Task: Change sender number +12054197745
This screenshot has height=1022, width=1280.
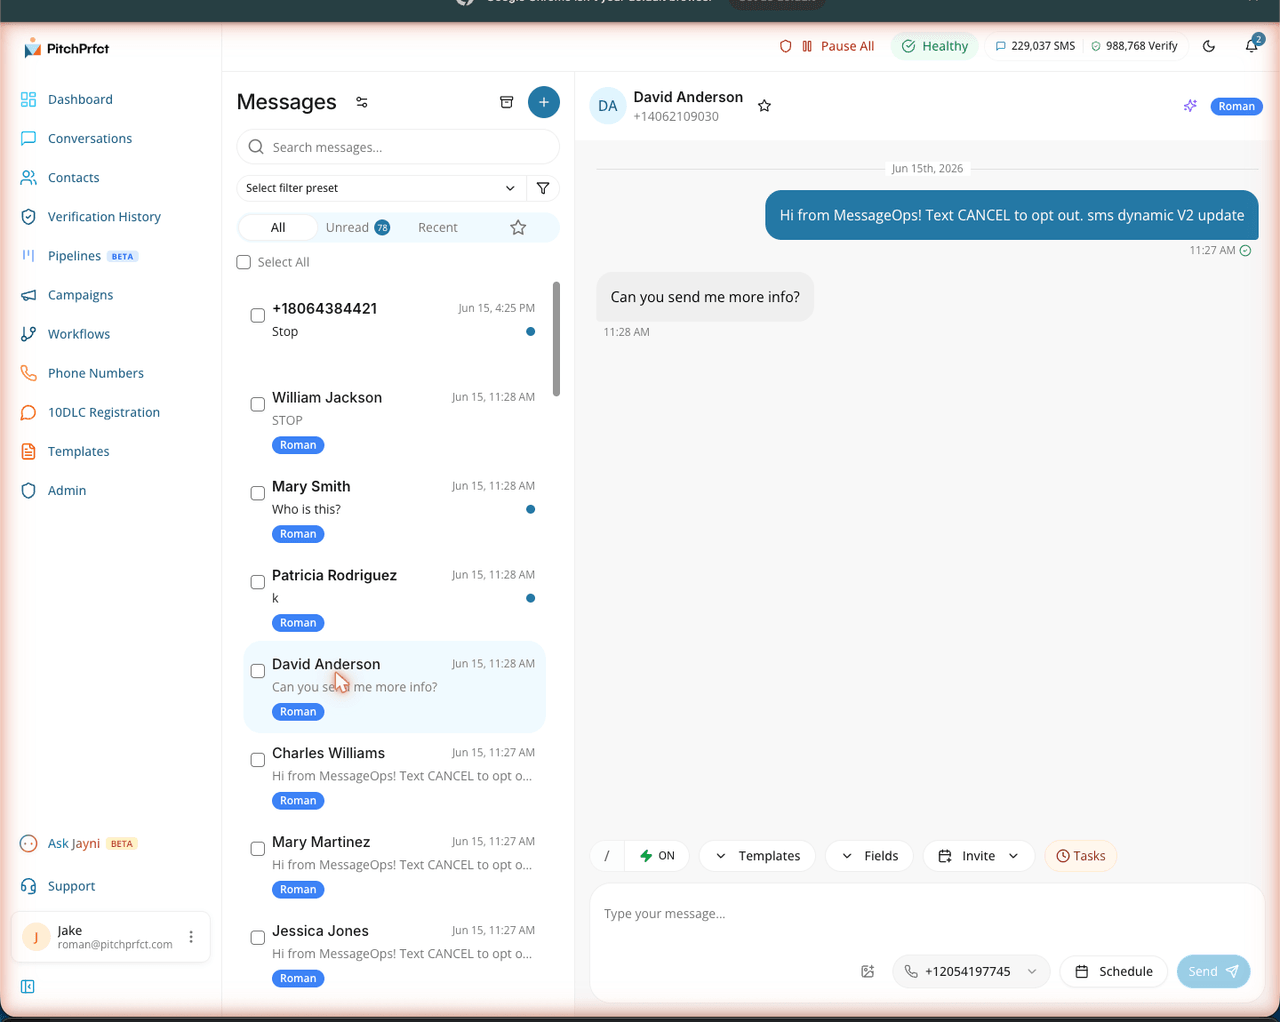Action: [971, 971]
